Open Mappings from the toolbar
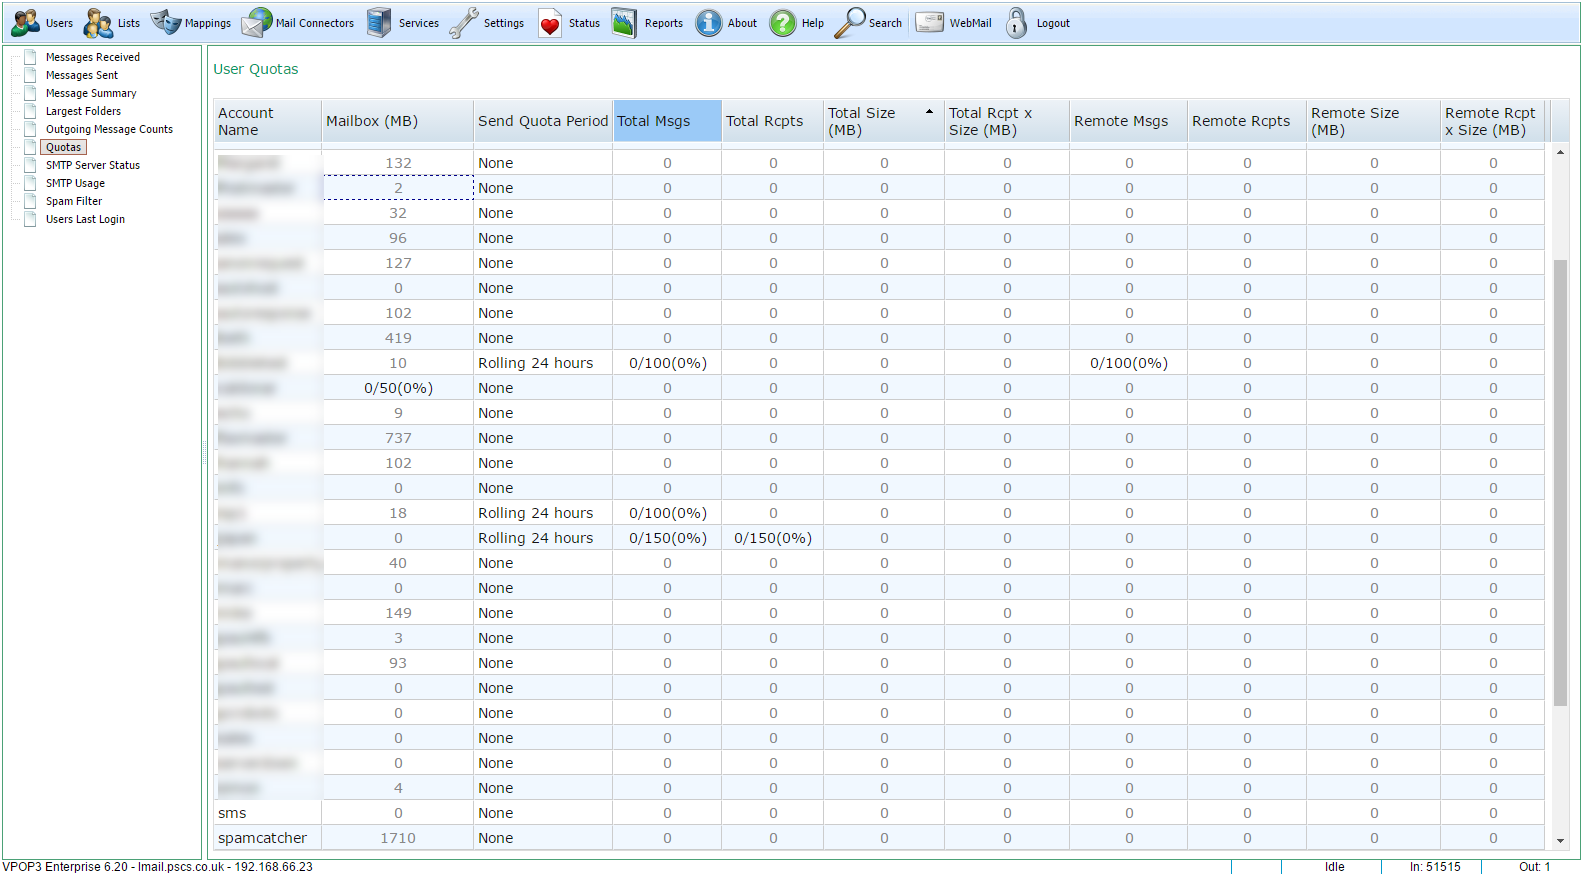This screenshot has width=1583, height=875. pos(166,23)
